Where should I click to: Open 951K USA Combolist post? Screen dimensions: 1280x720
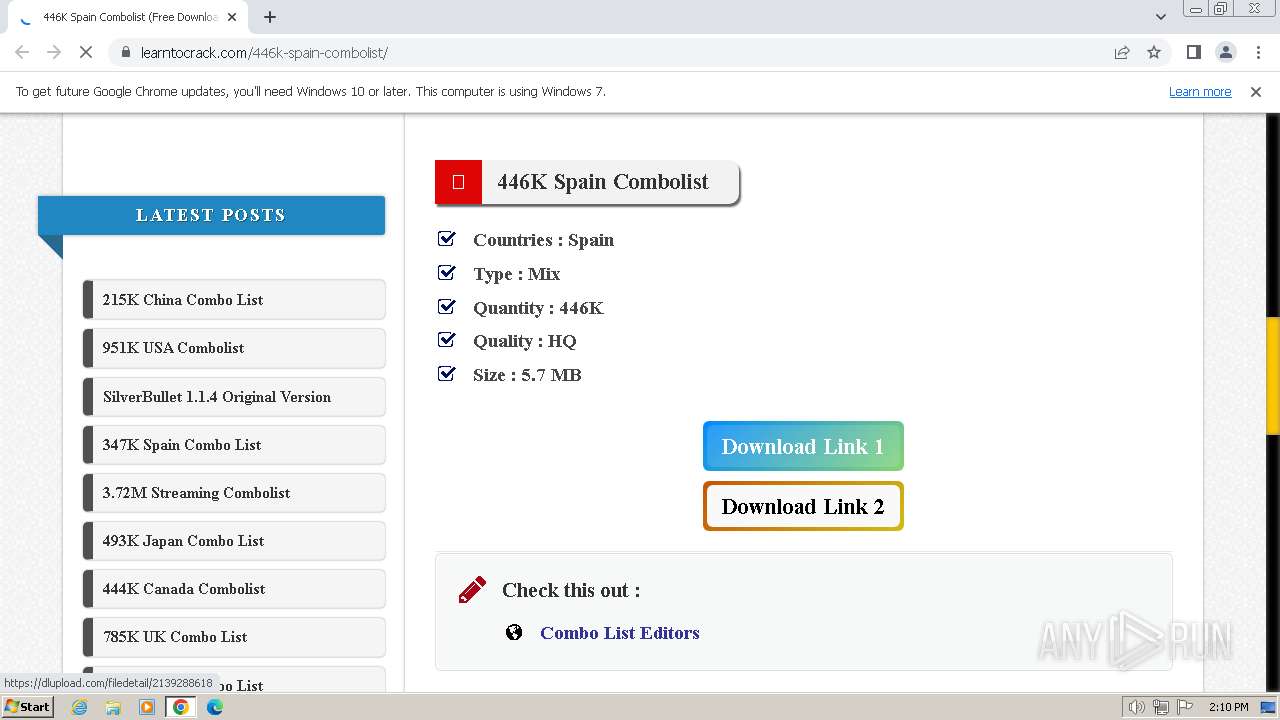pyautogui.click(x=234, y=348)
